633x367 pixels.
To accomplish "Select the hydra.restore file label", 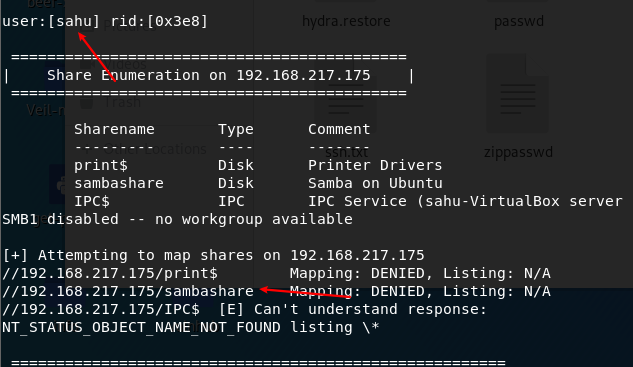I will (346, 21).
